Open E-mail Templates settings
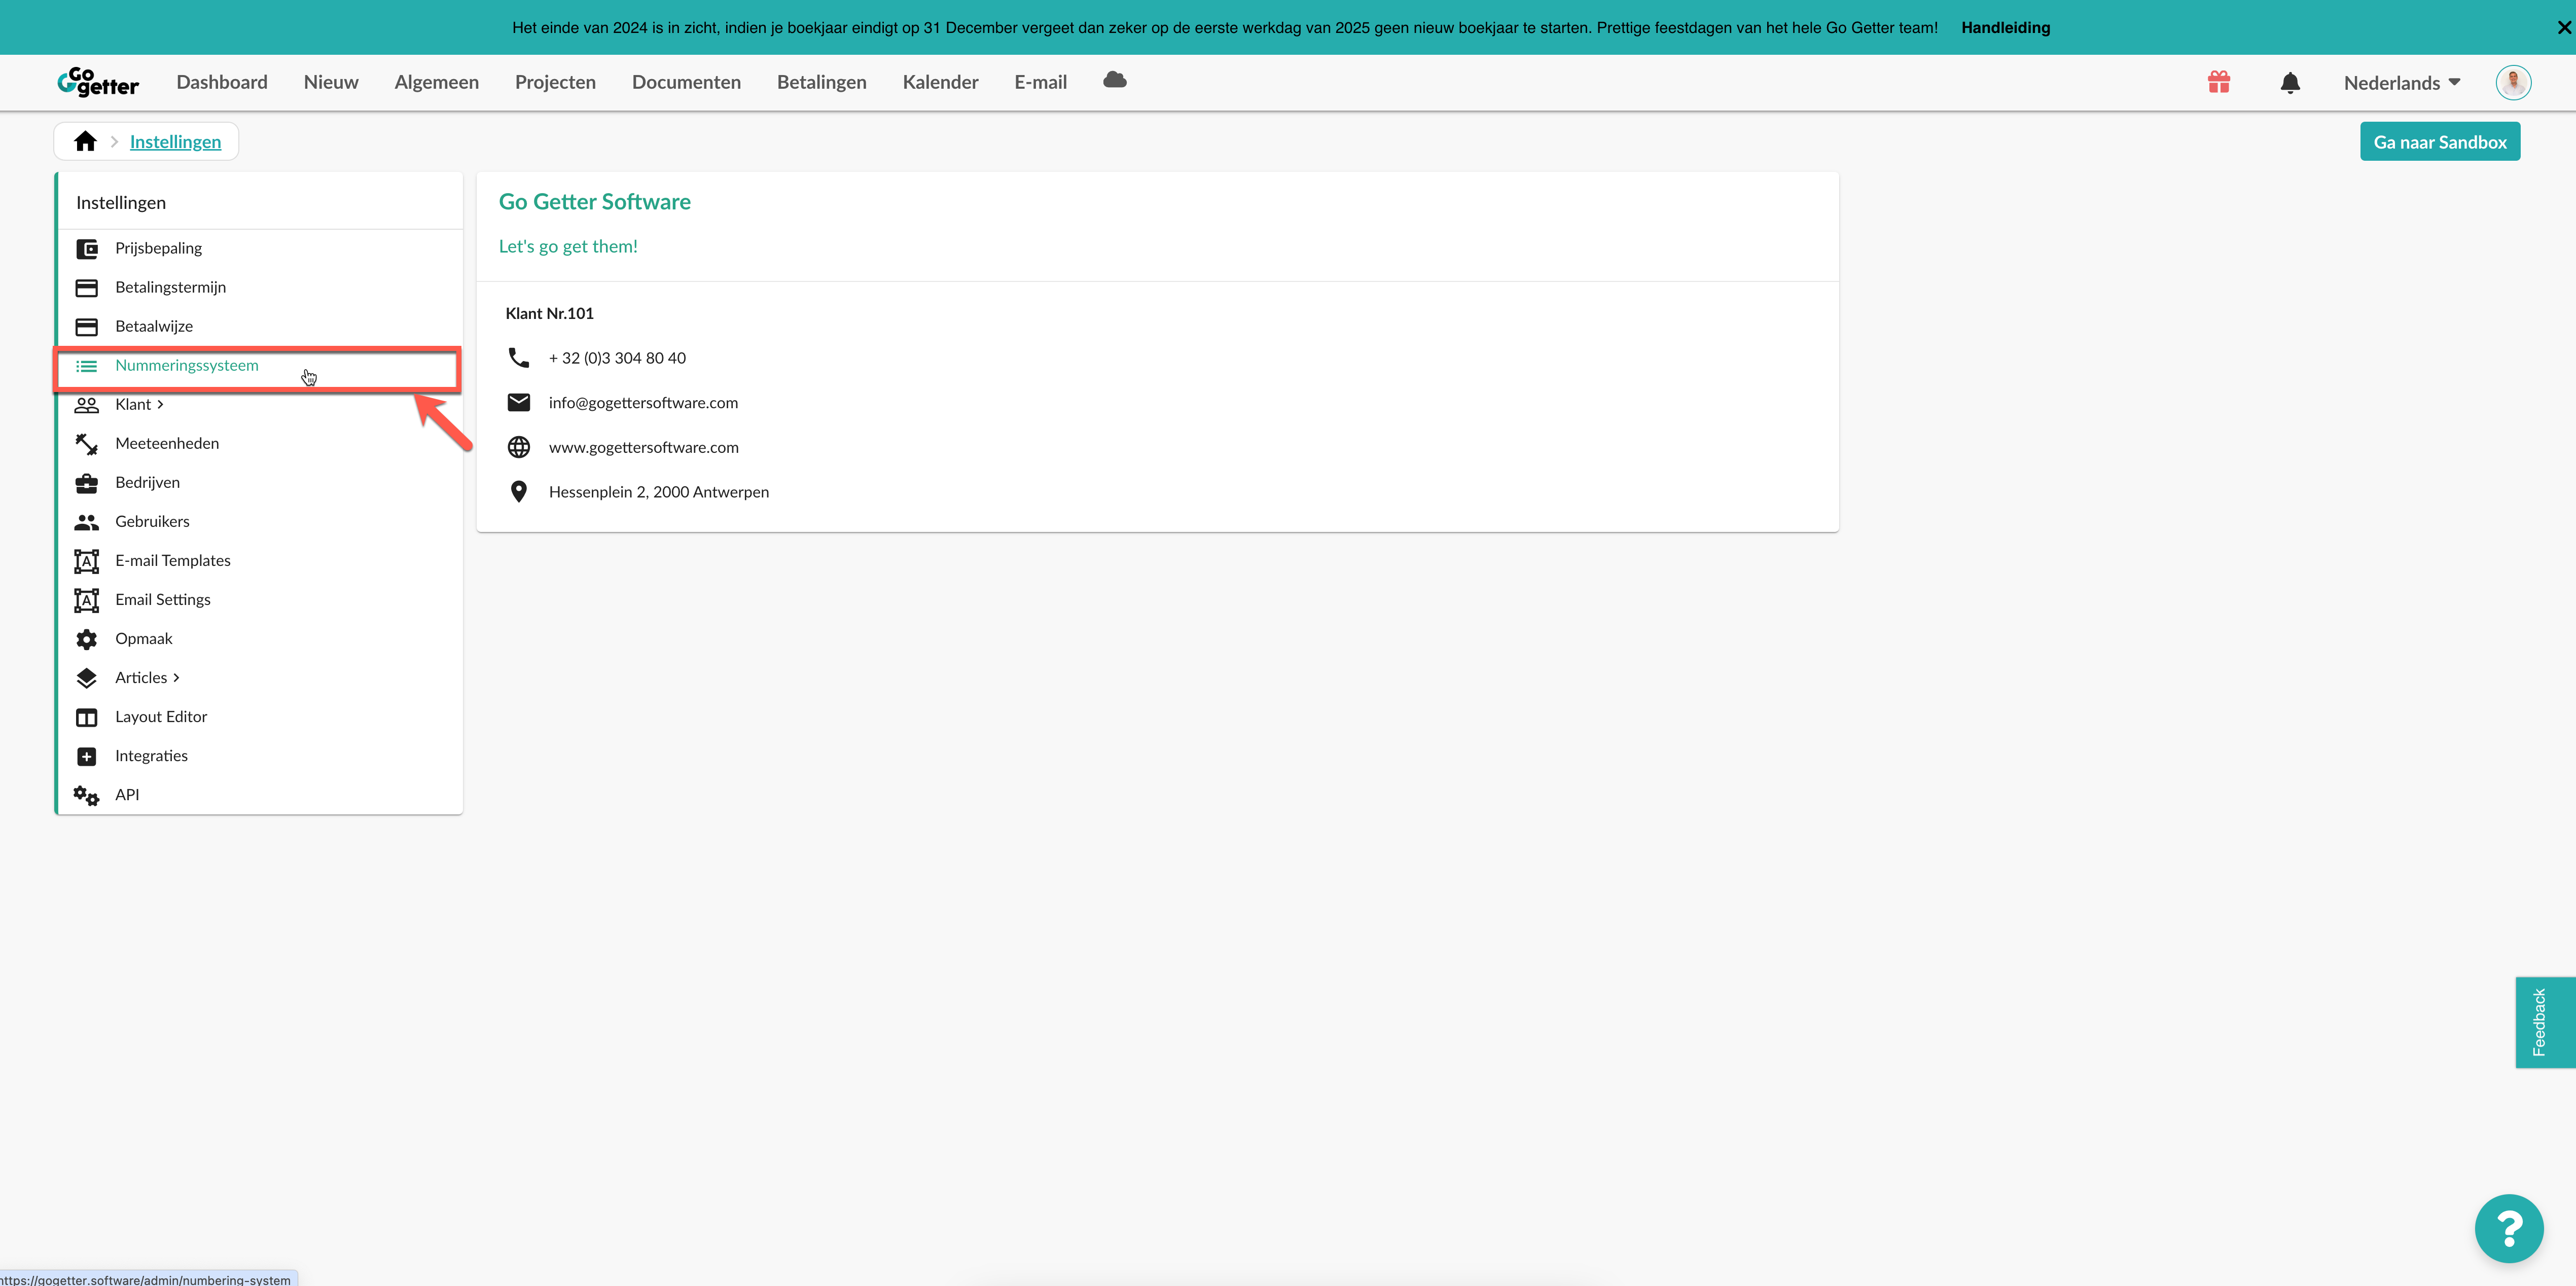This screenshot has height=1286, width=2576. [x=259, y=560]
